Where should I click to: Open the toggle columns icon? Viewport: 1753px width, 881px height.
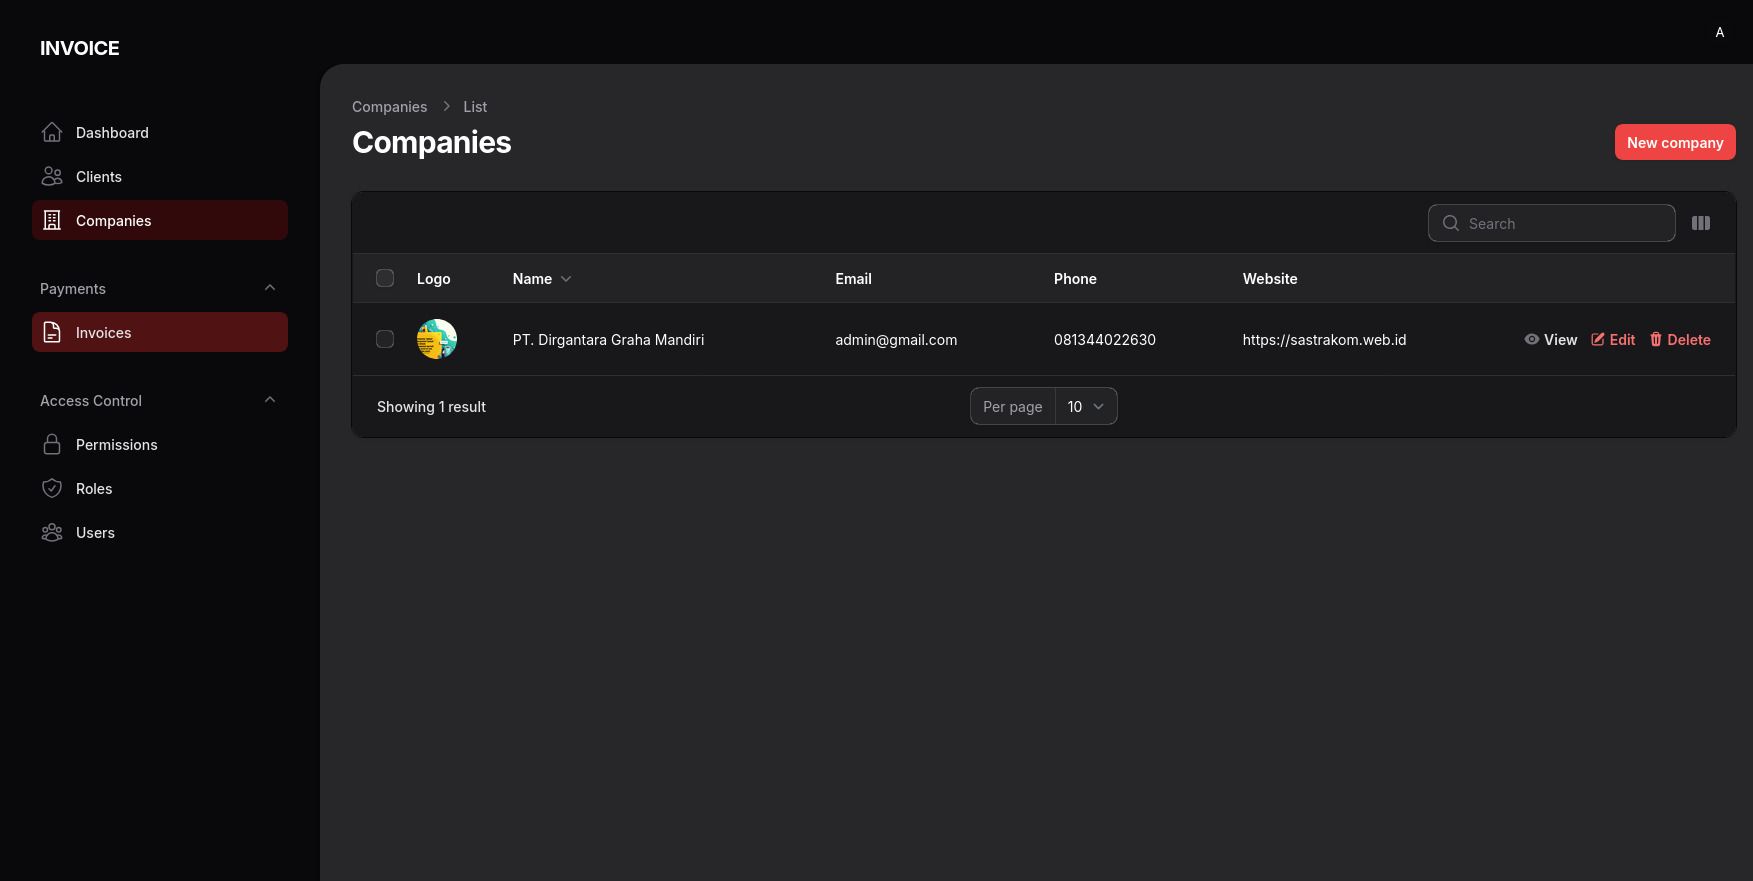click(1700, 223)
